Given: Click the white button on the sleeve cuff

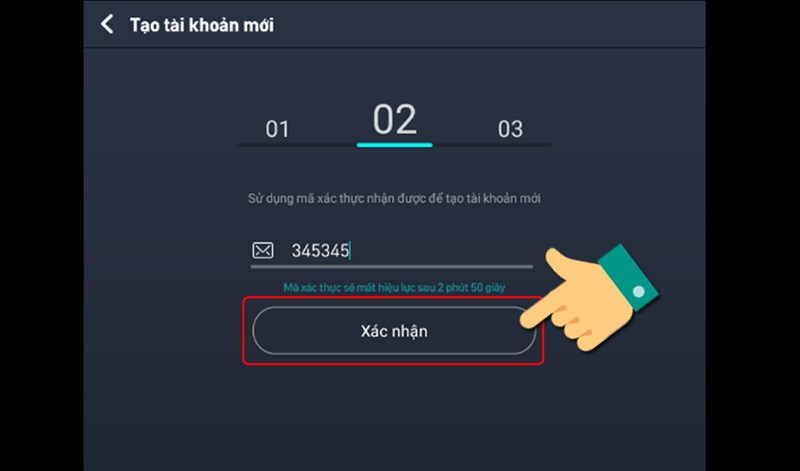Looking at the screenshot, I should coord(638,293).
